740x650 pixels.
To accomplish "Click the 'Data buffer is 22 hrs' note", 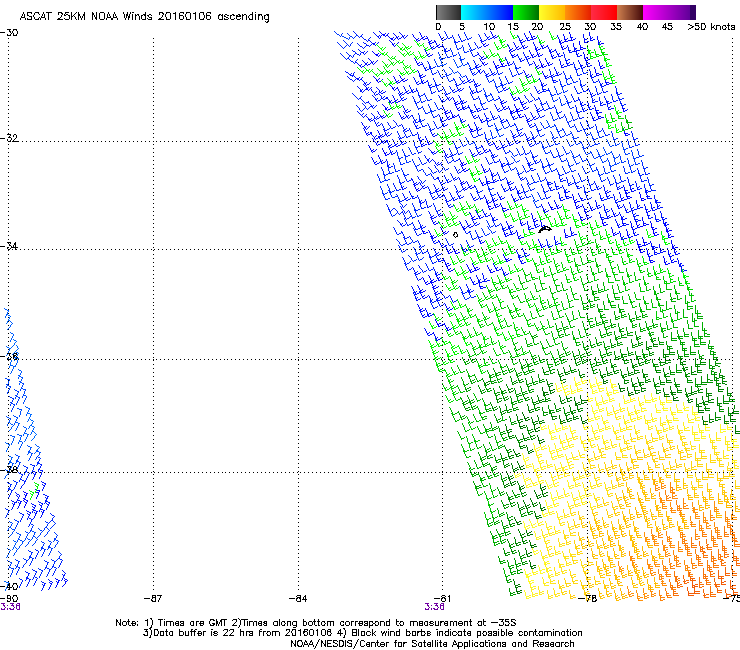I will coord(362,633).
